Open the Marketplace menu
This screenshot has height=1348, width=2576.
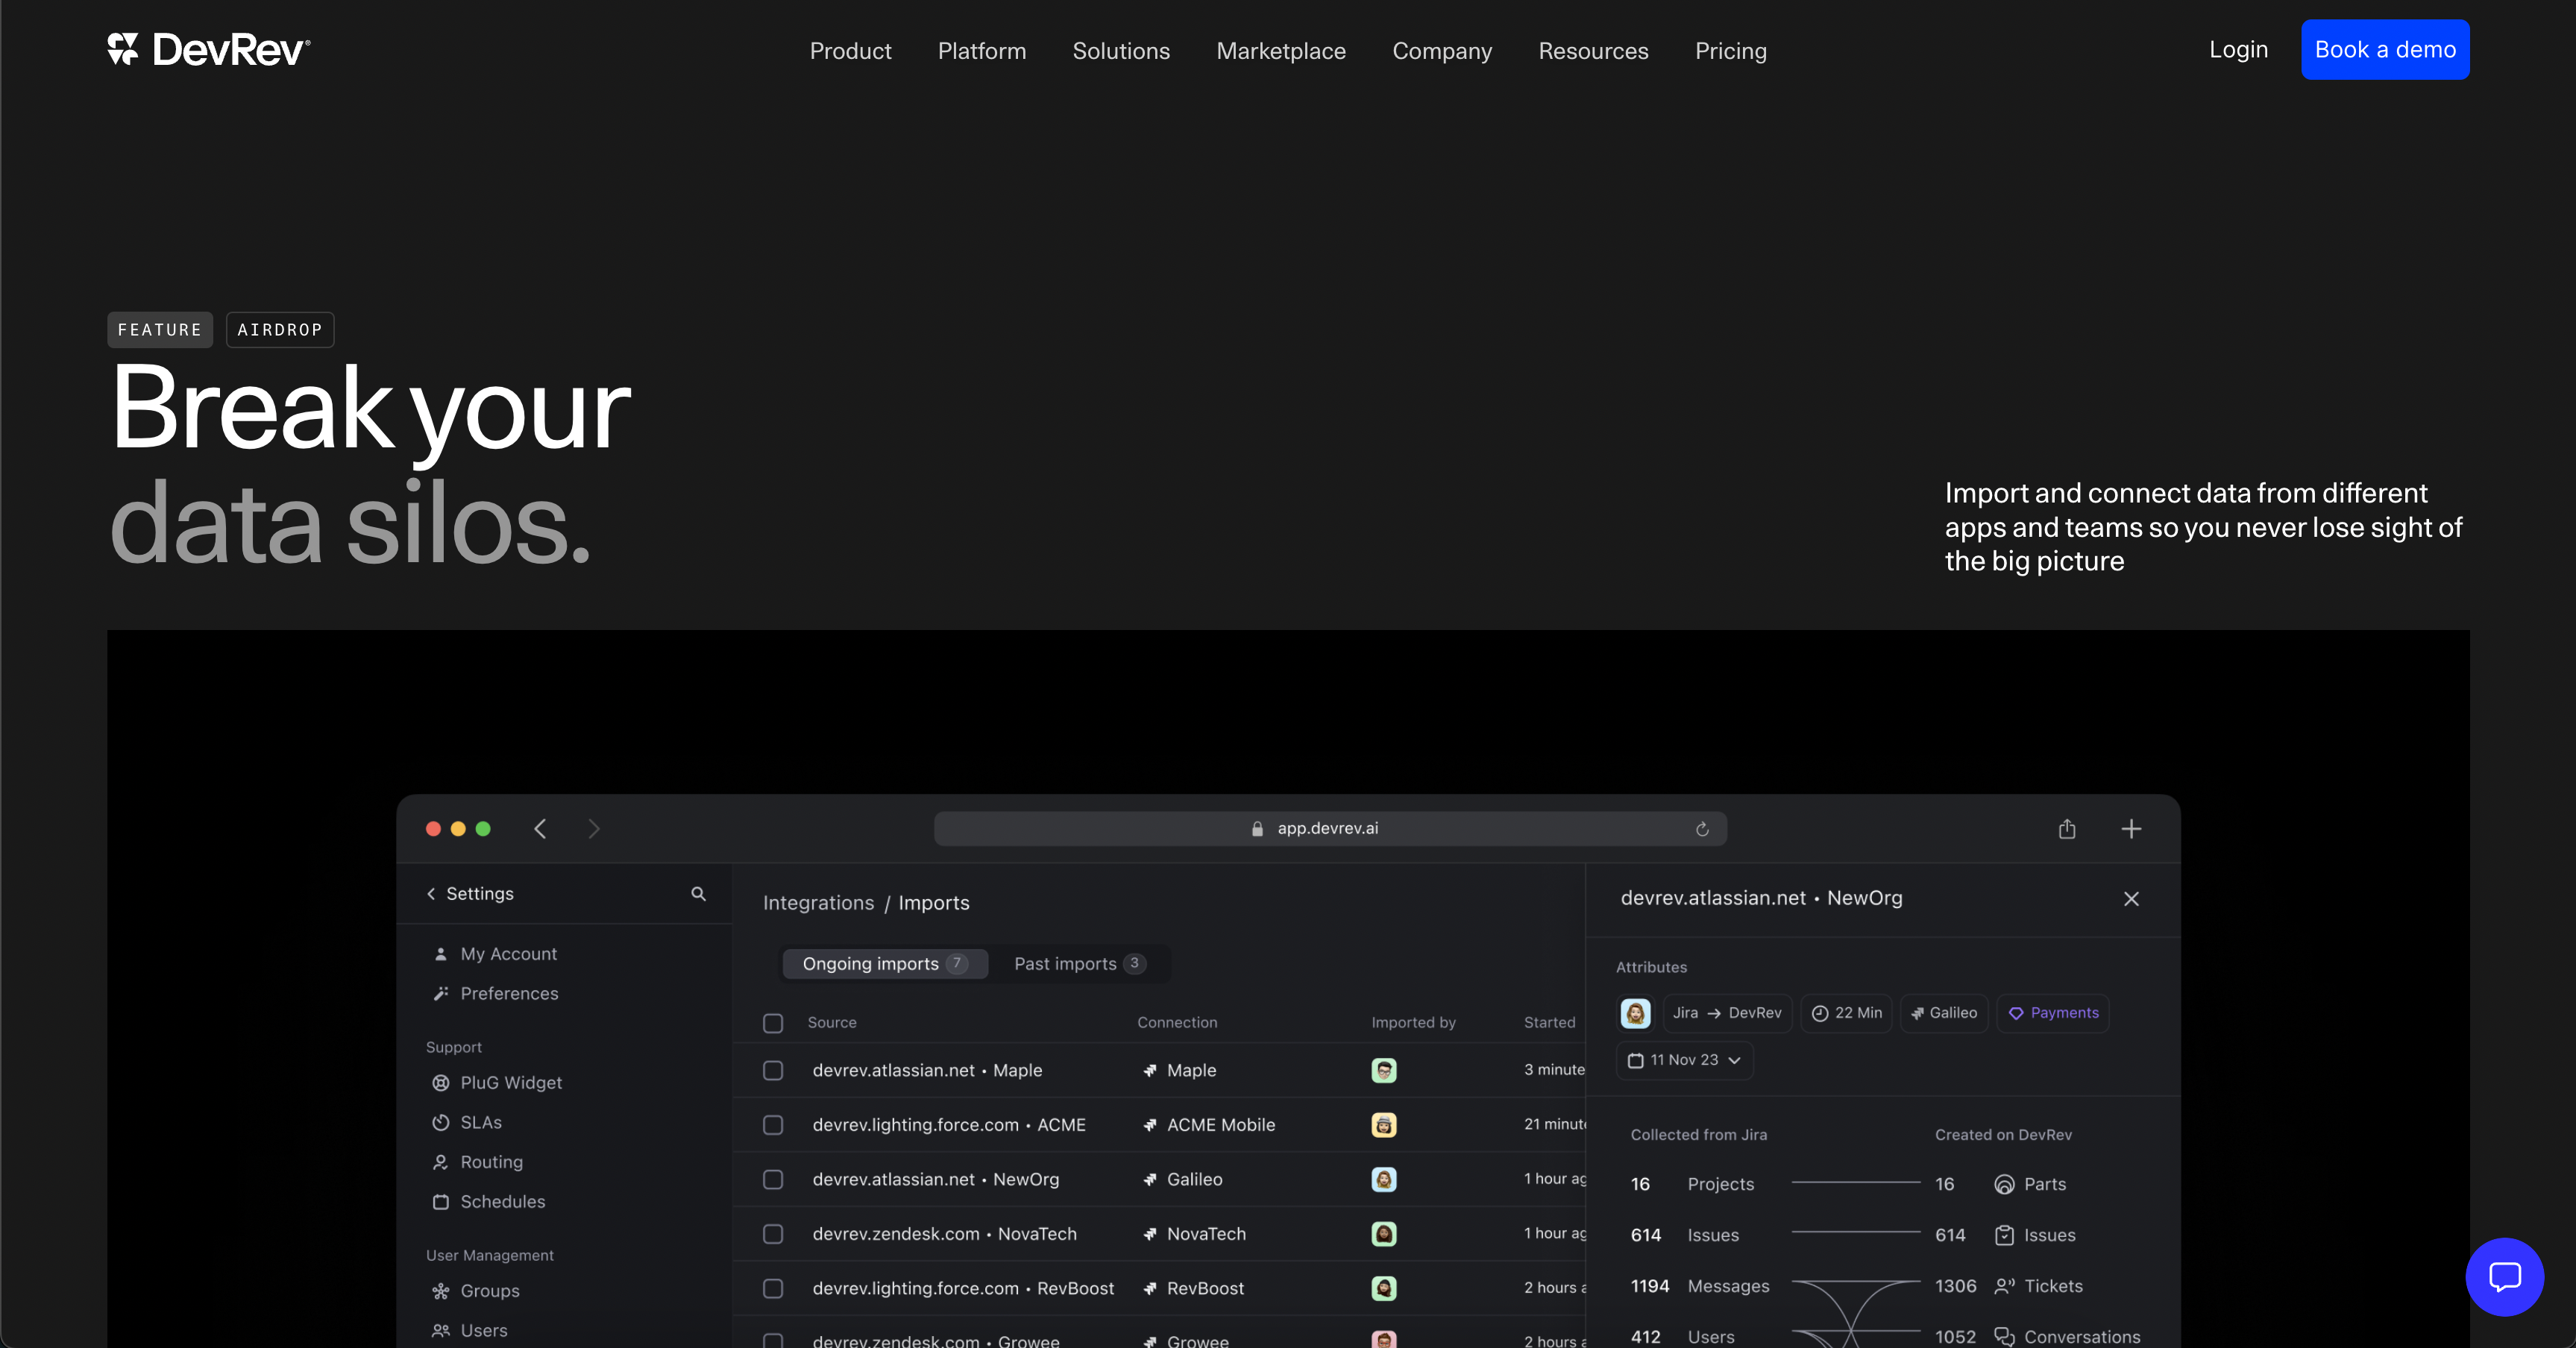point(1281,50)
